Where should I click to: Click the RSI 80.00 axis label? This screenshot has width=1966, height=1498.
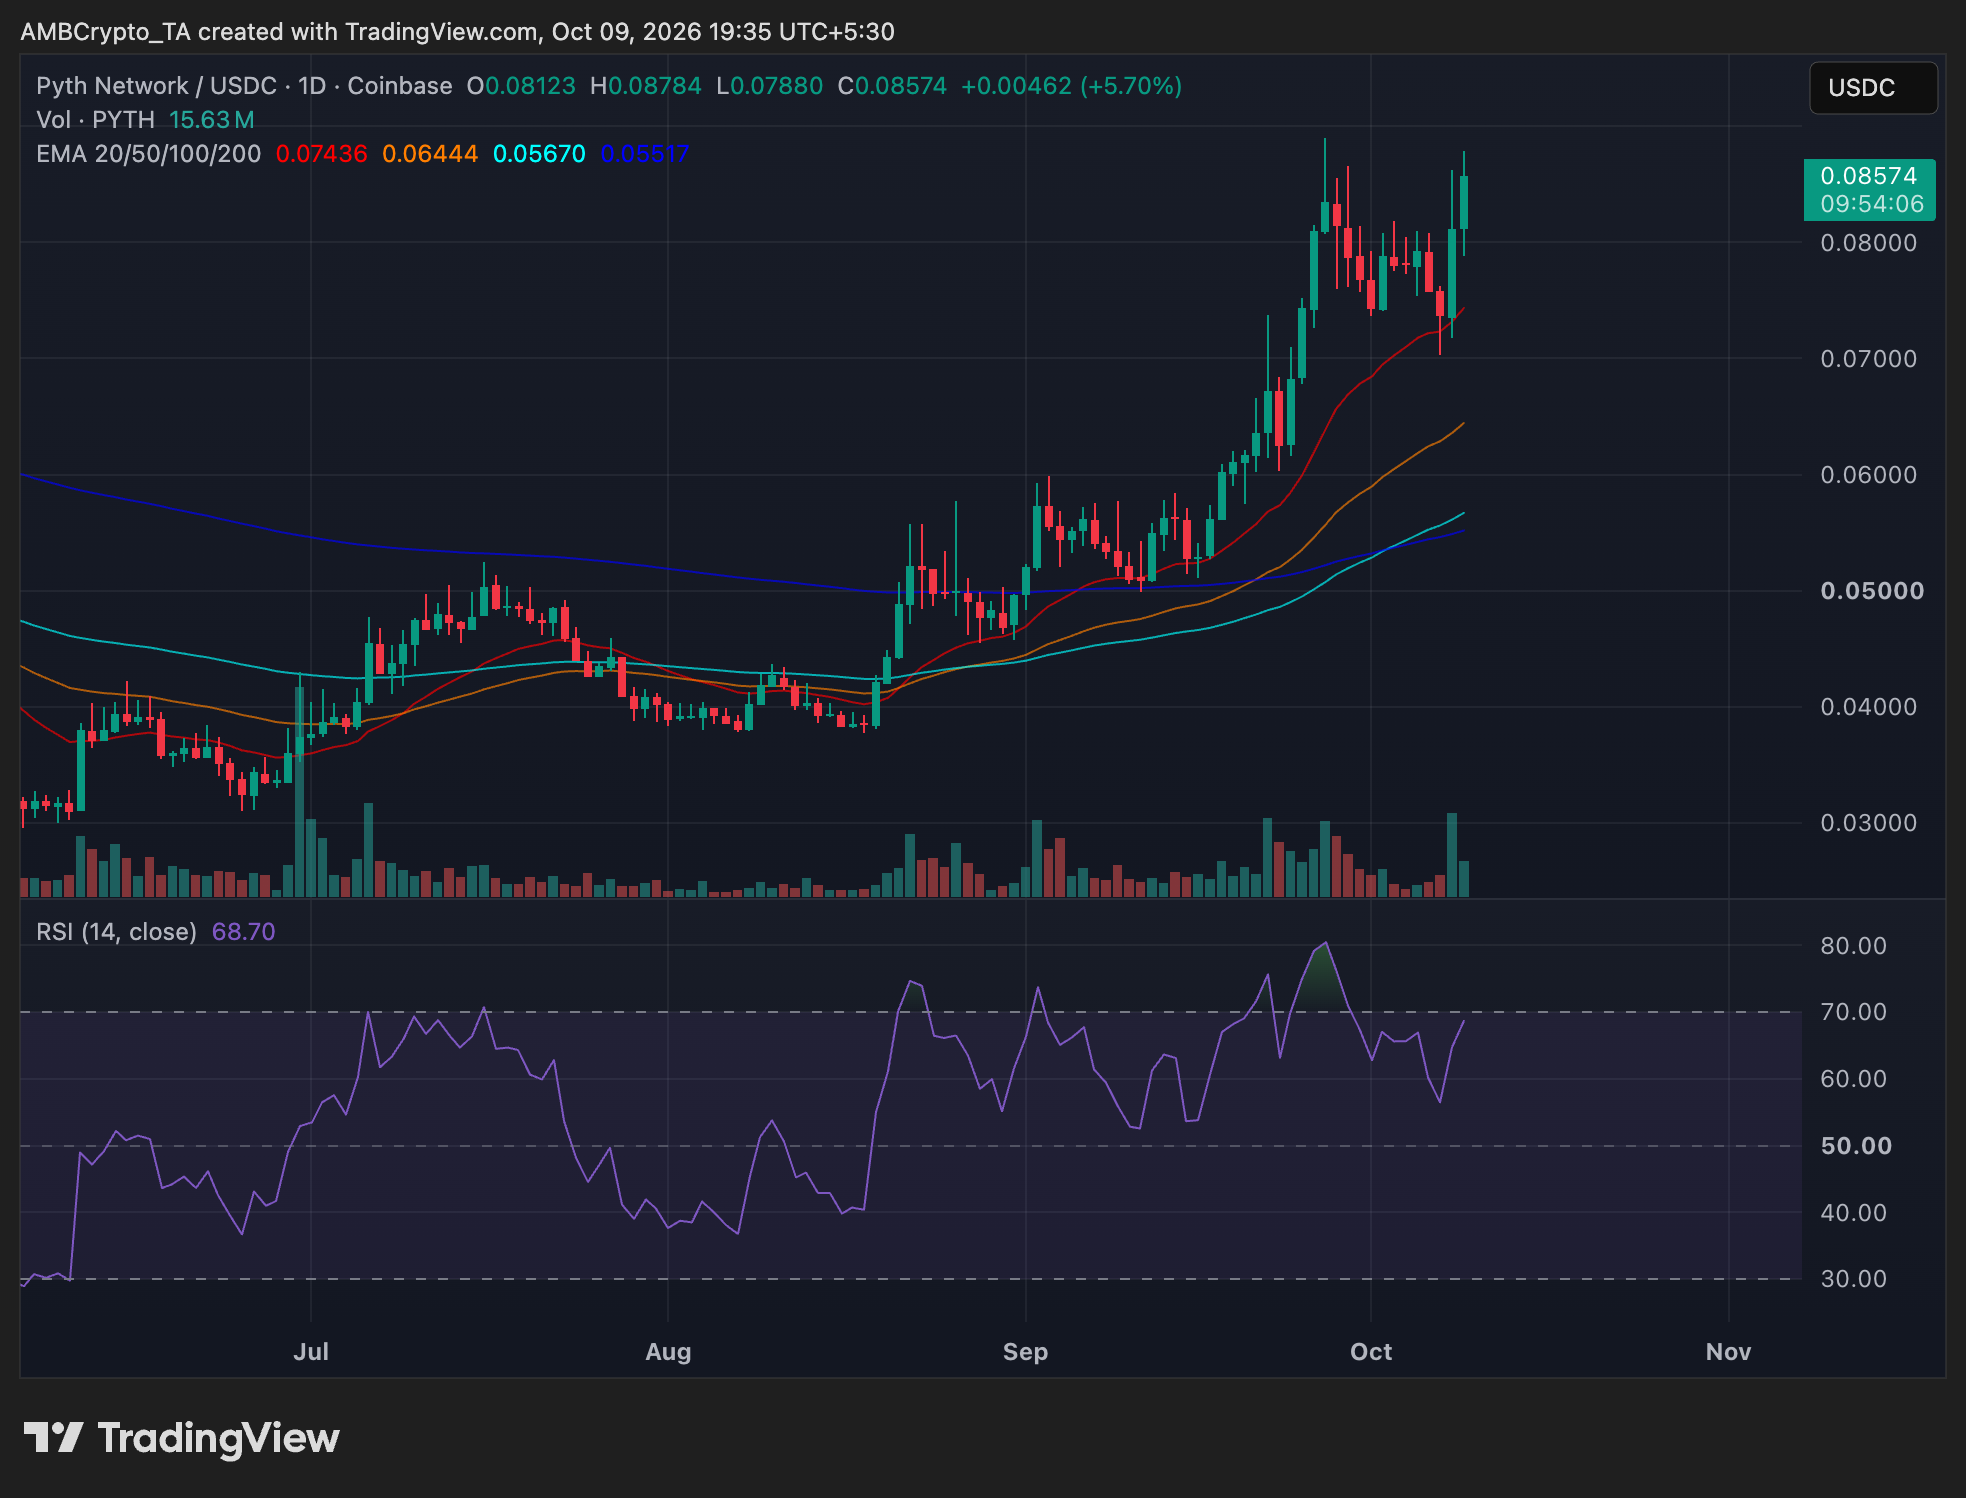point(1854,946)
